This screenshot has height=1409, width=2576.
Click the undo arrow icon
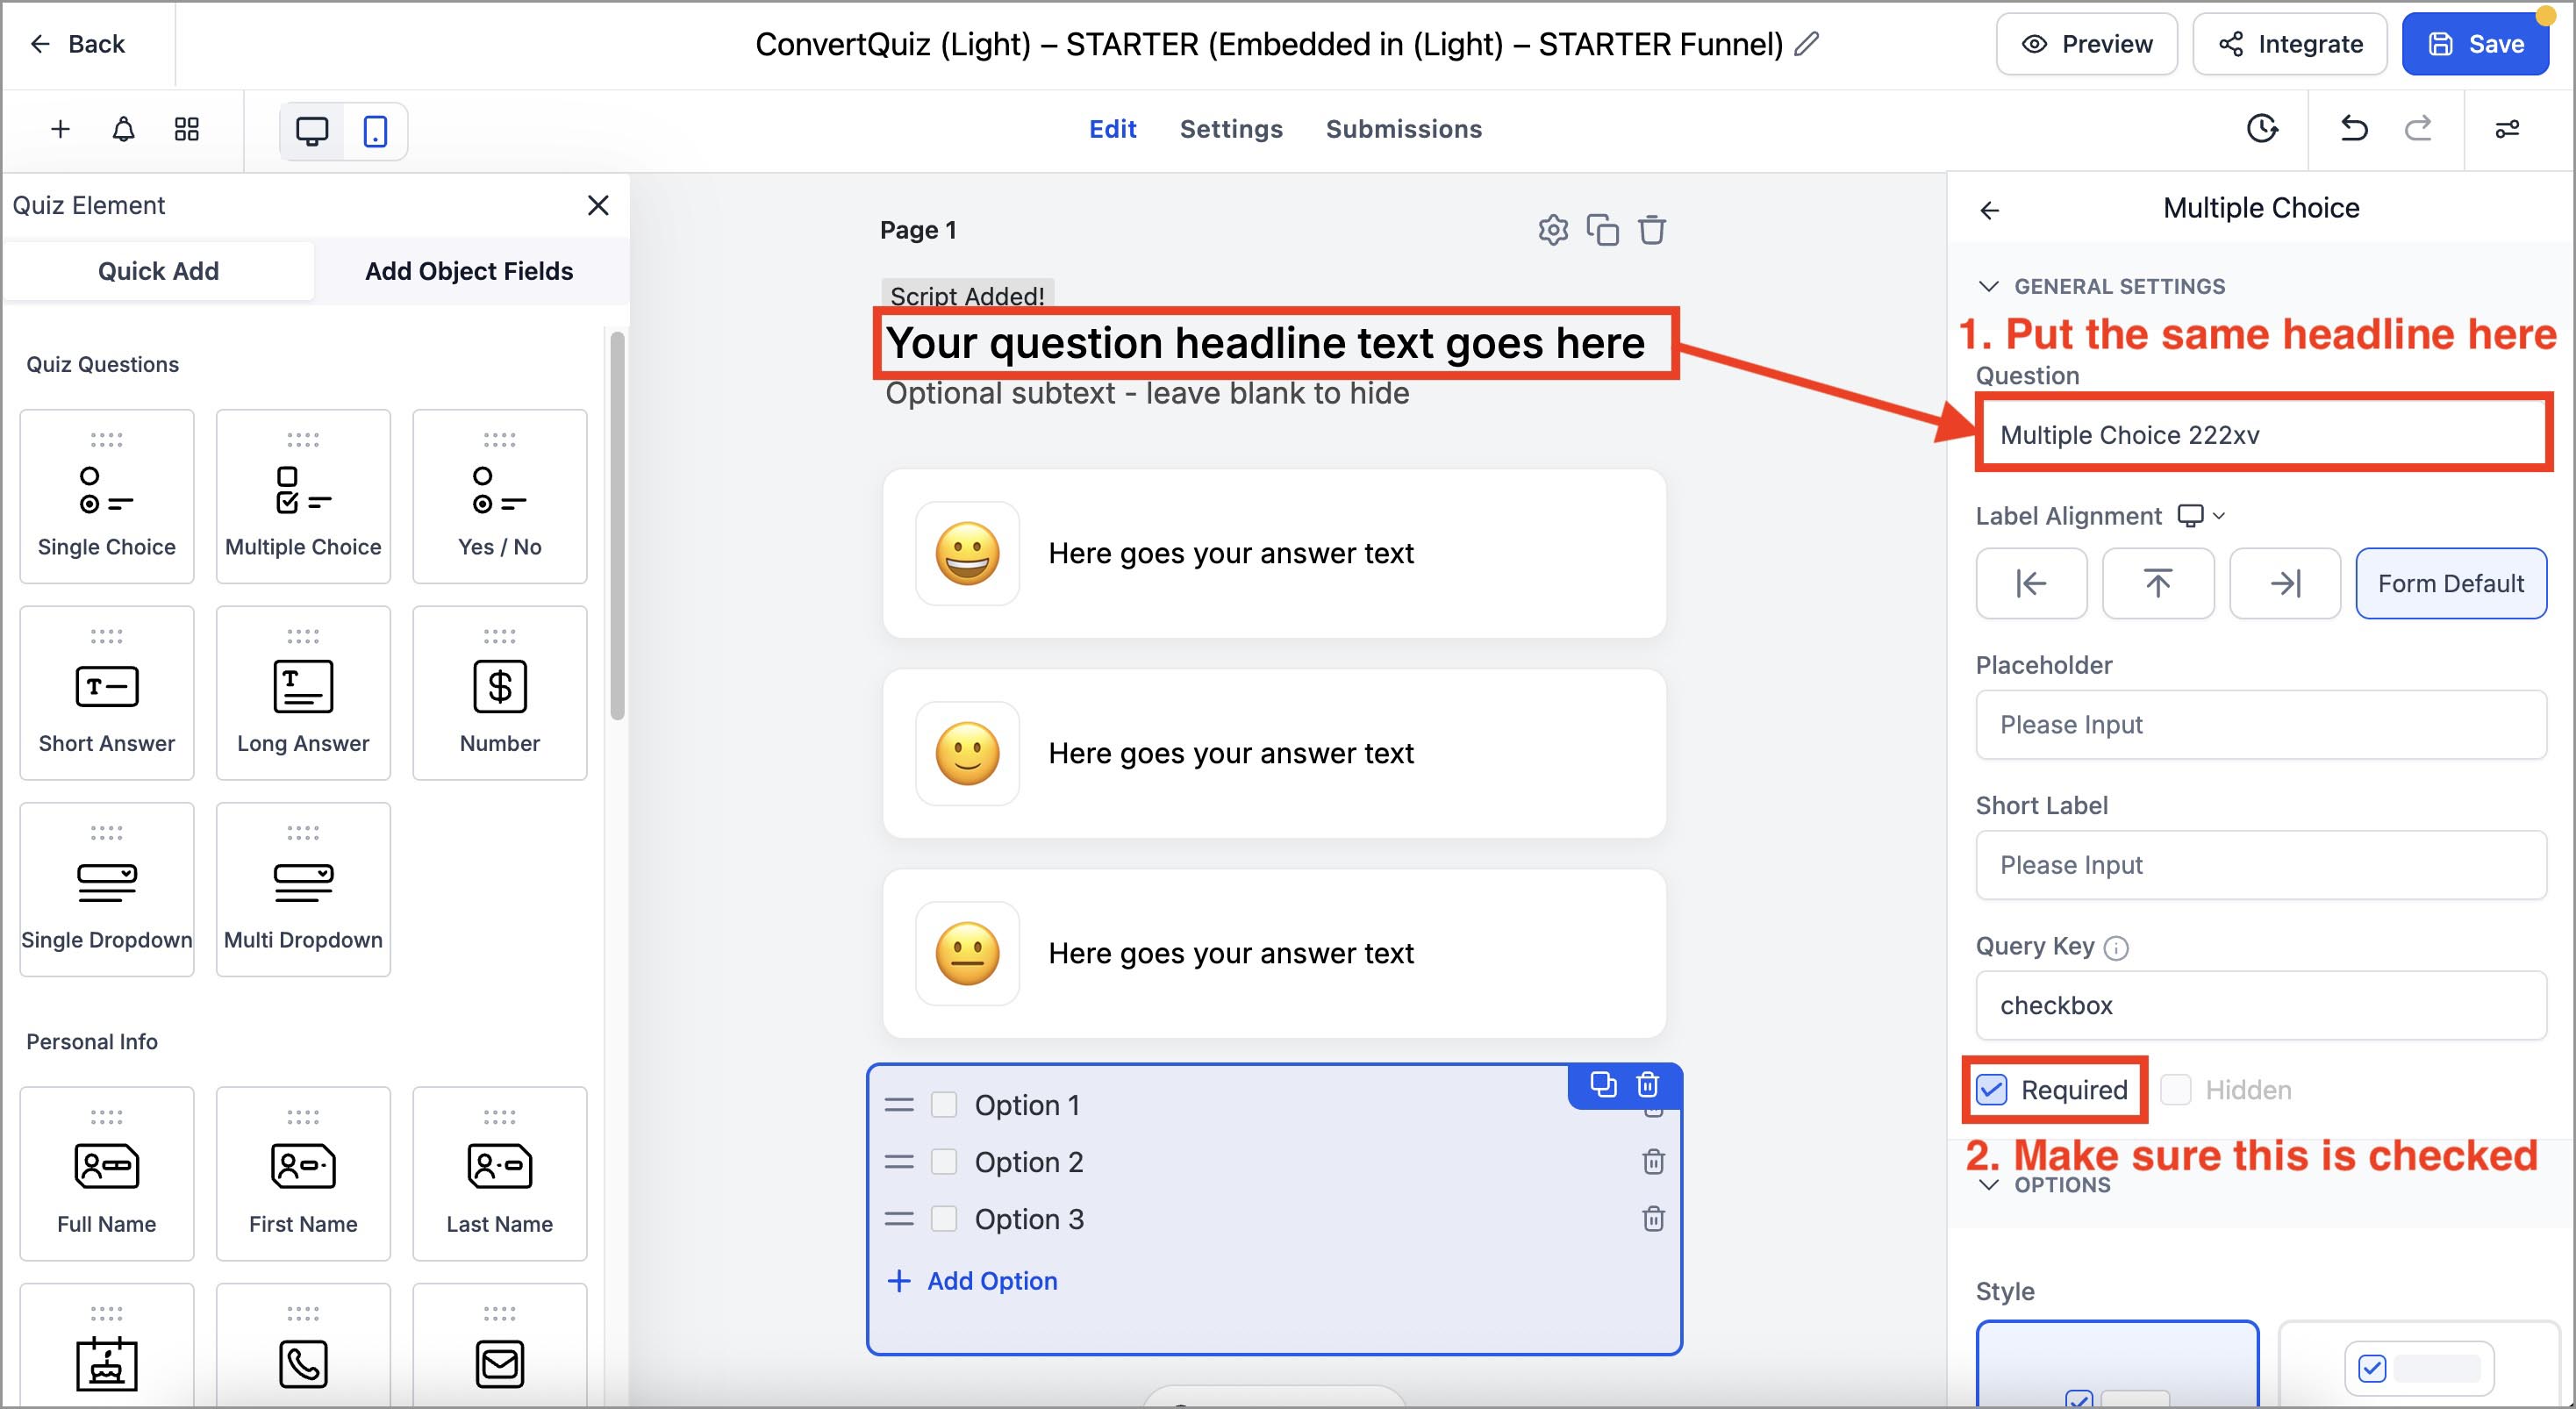tap(2354, 129)
